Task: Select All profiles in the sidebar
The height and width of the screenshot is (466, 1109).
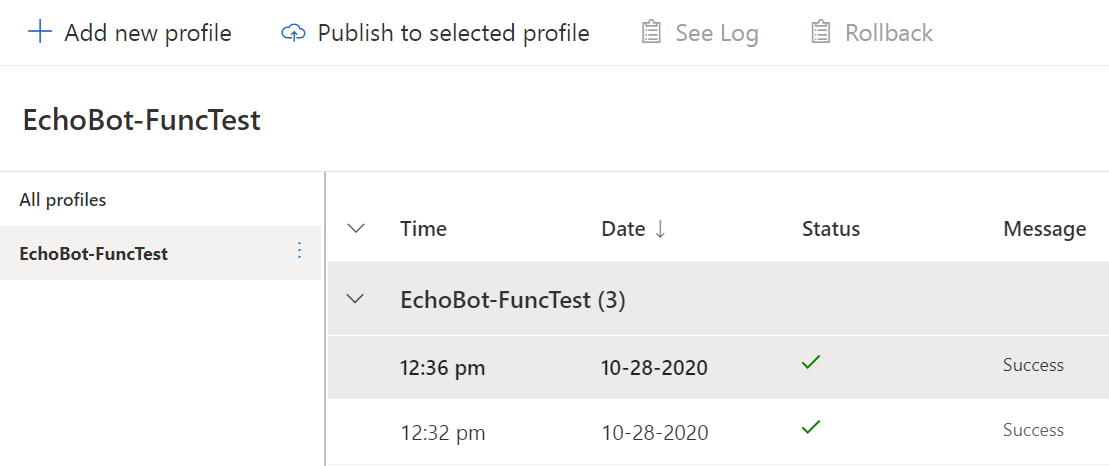Action: pyautogui.click(x=63, y=200)
